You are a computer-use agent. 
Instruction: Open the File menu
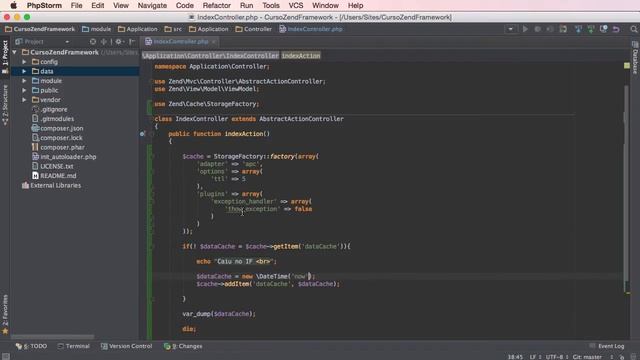[76, 5]
